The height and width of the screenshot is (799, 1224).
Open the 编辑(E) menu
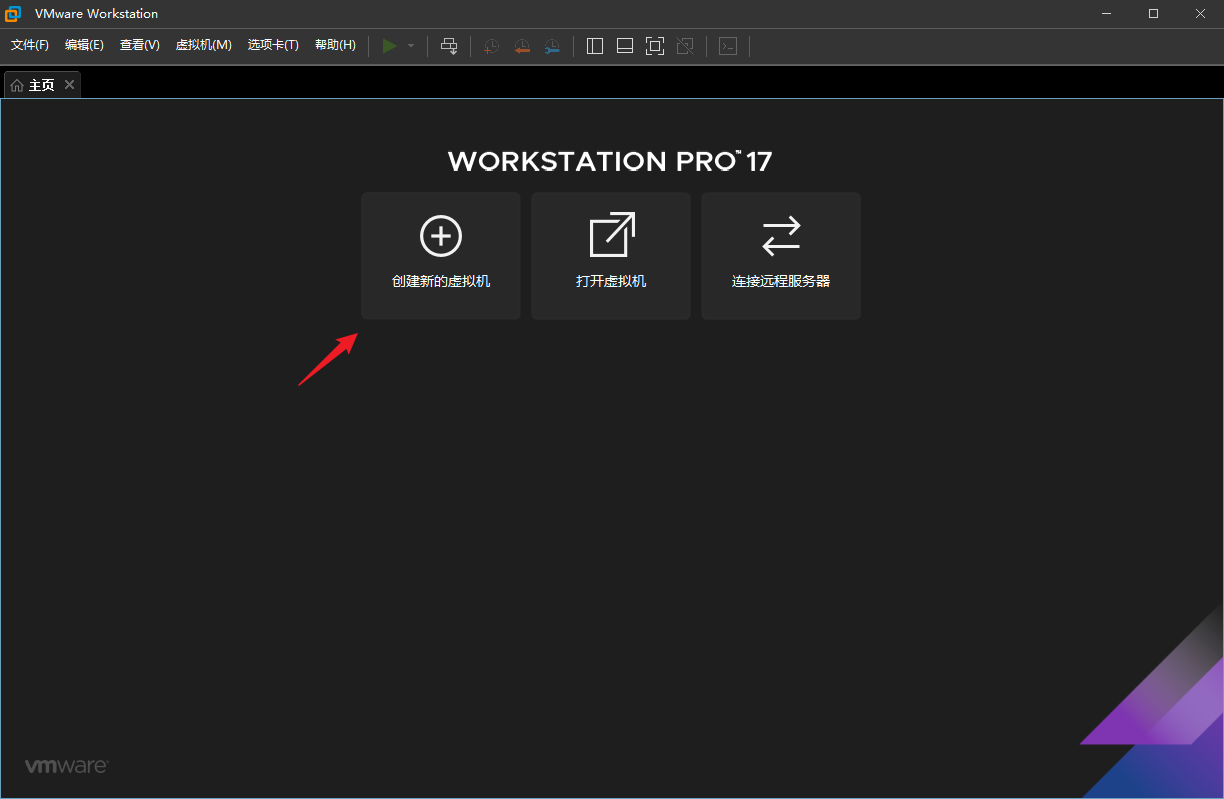pos(84,45)
